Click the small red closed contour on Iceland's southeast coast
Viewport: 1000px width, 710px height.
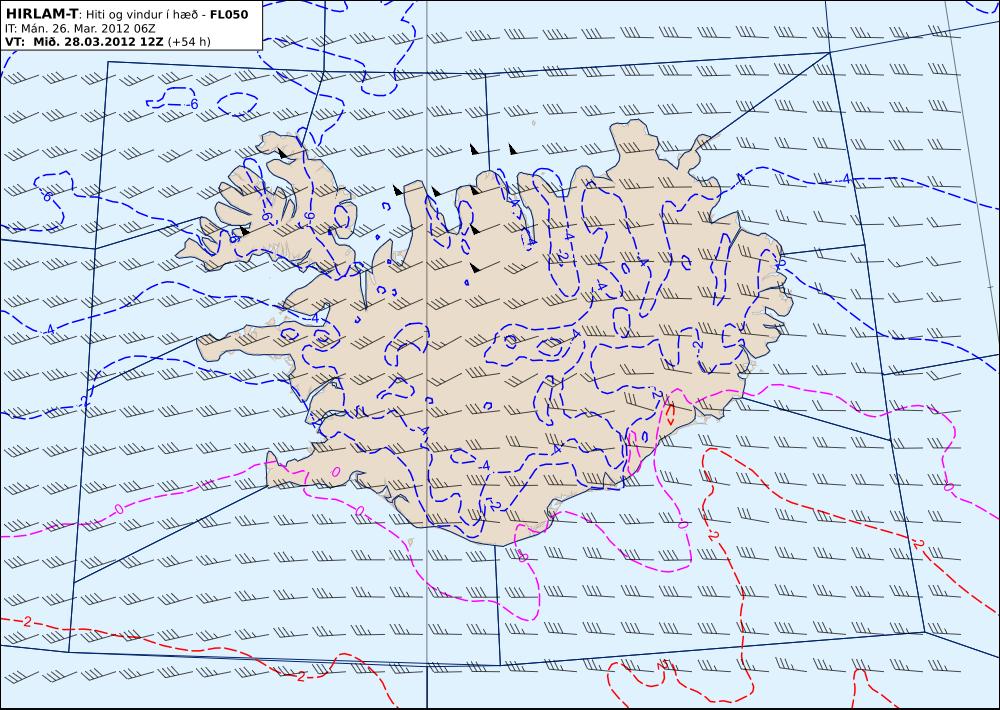(x=670, y=414)
